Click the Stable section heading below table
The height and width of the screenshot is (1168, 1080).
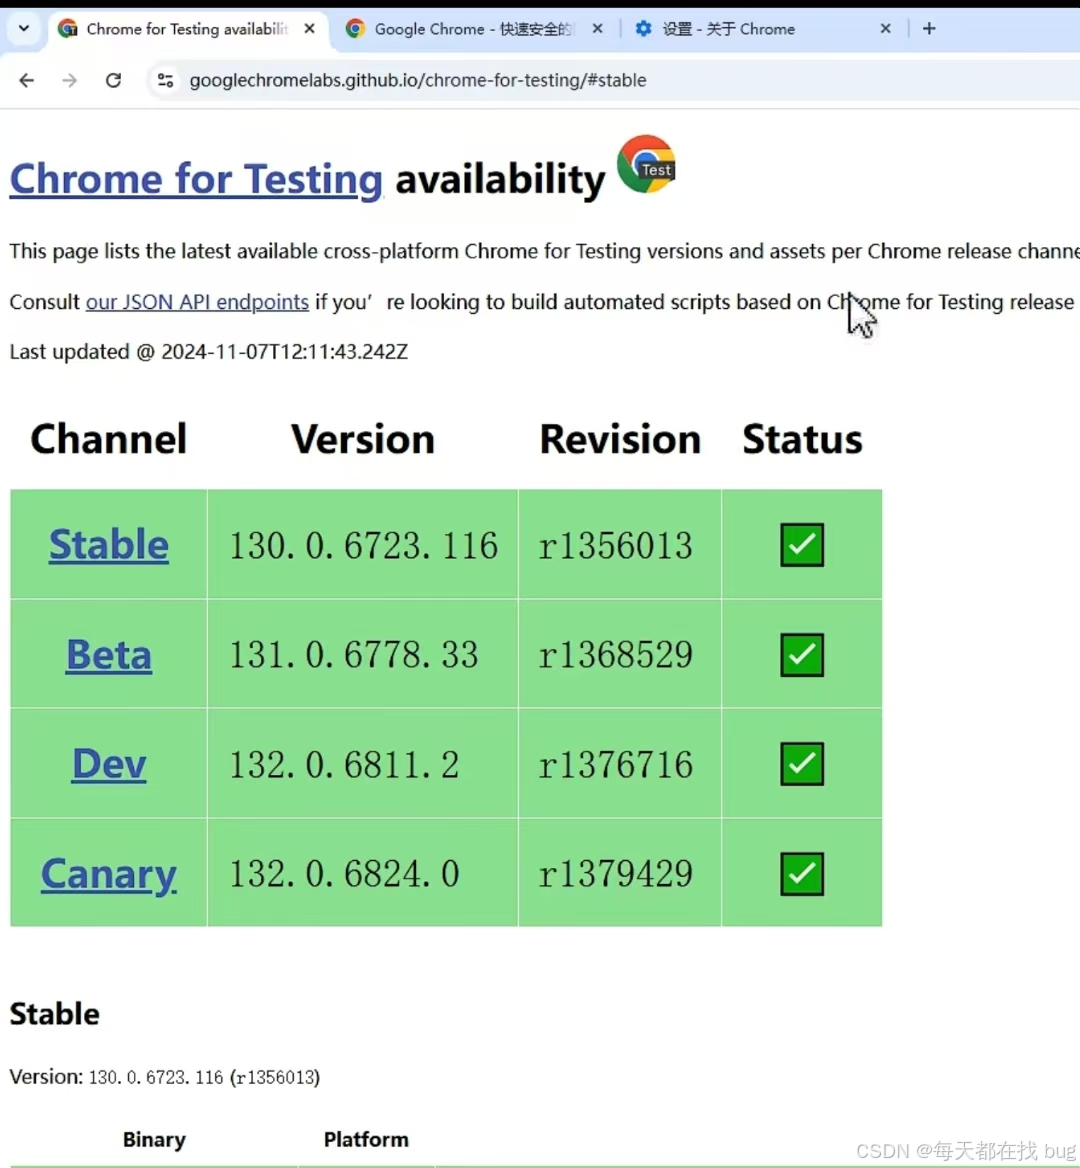(x=54, y=1015)
